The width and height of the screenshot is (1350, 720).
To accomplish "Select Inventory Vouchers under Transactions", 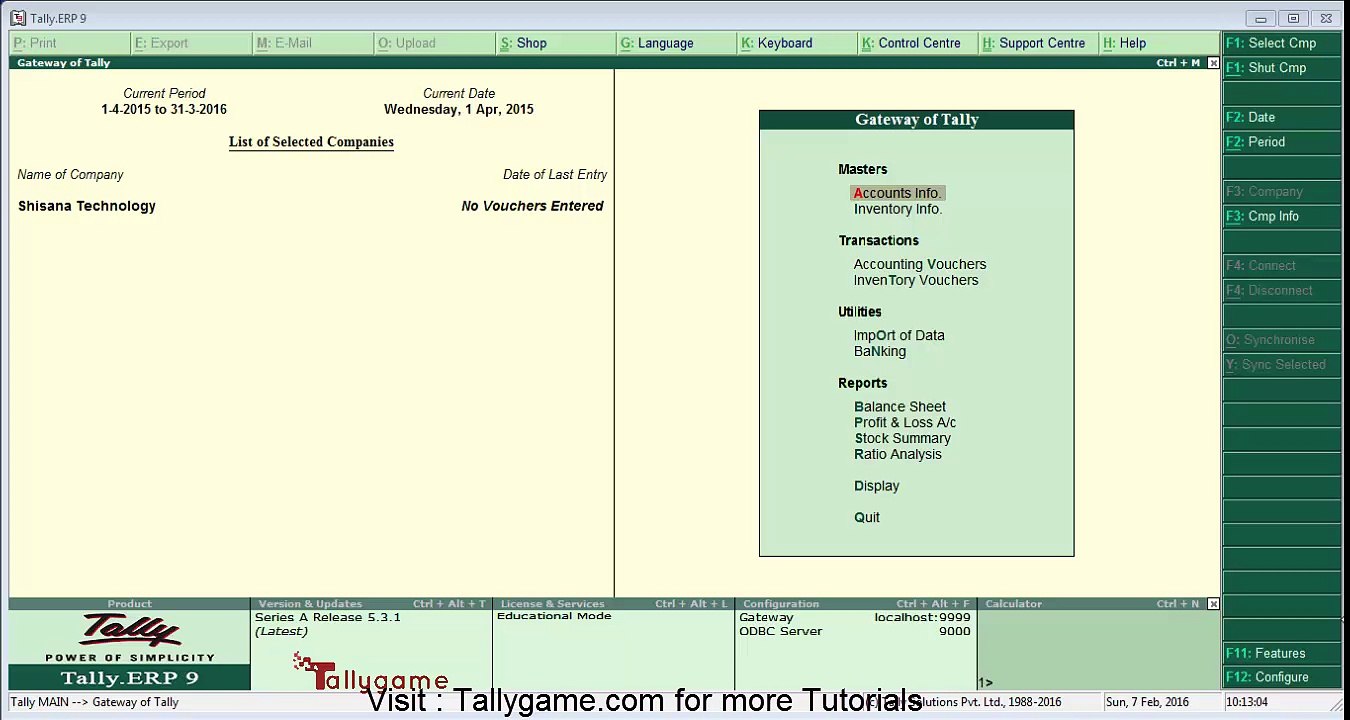I will coord(915,280).
